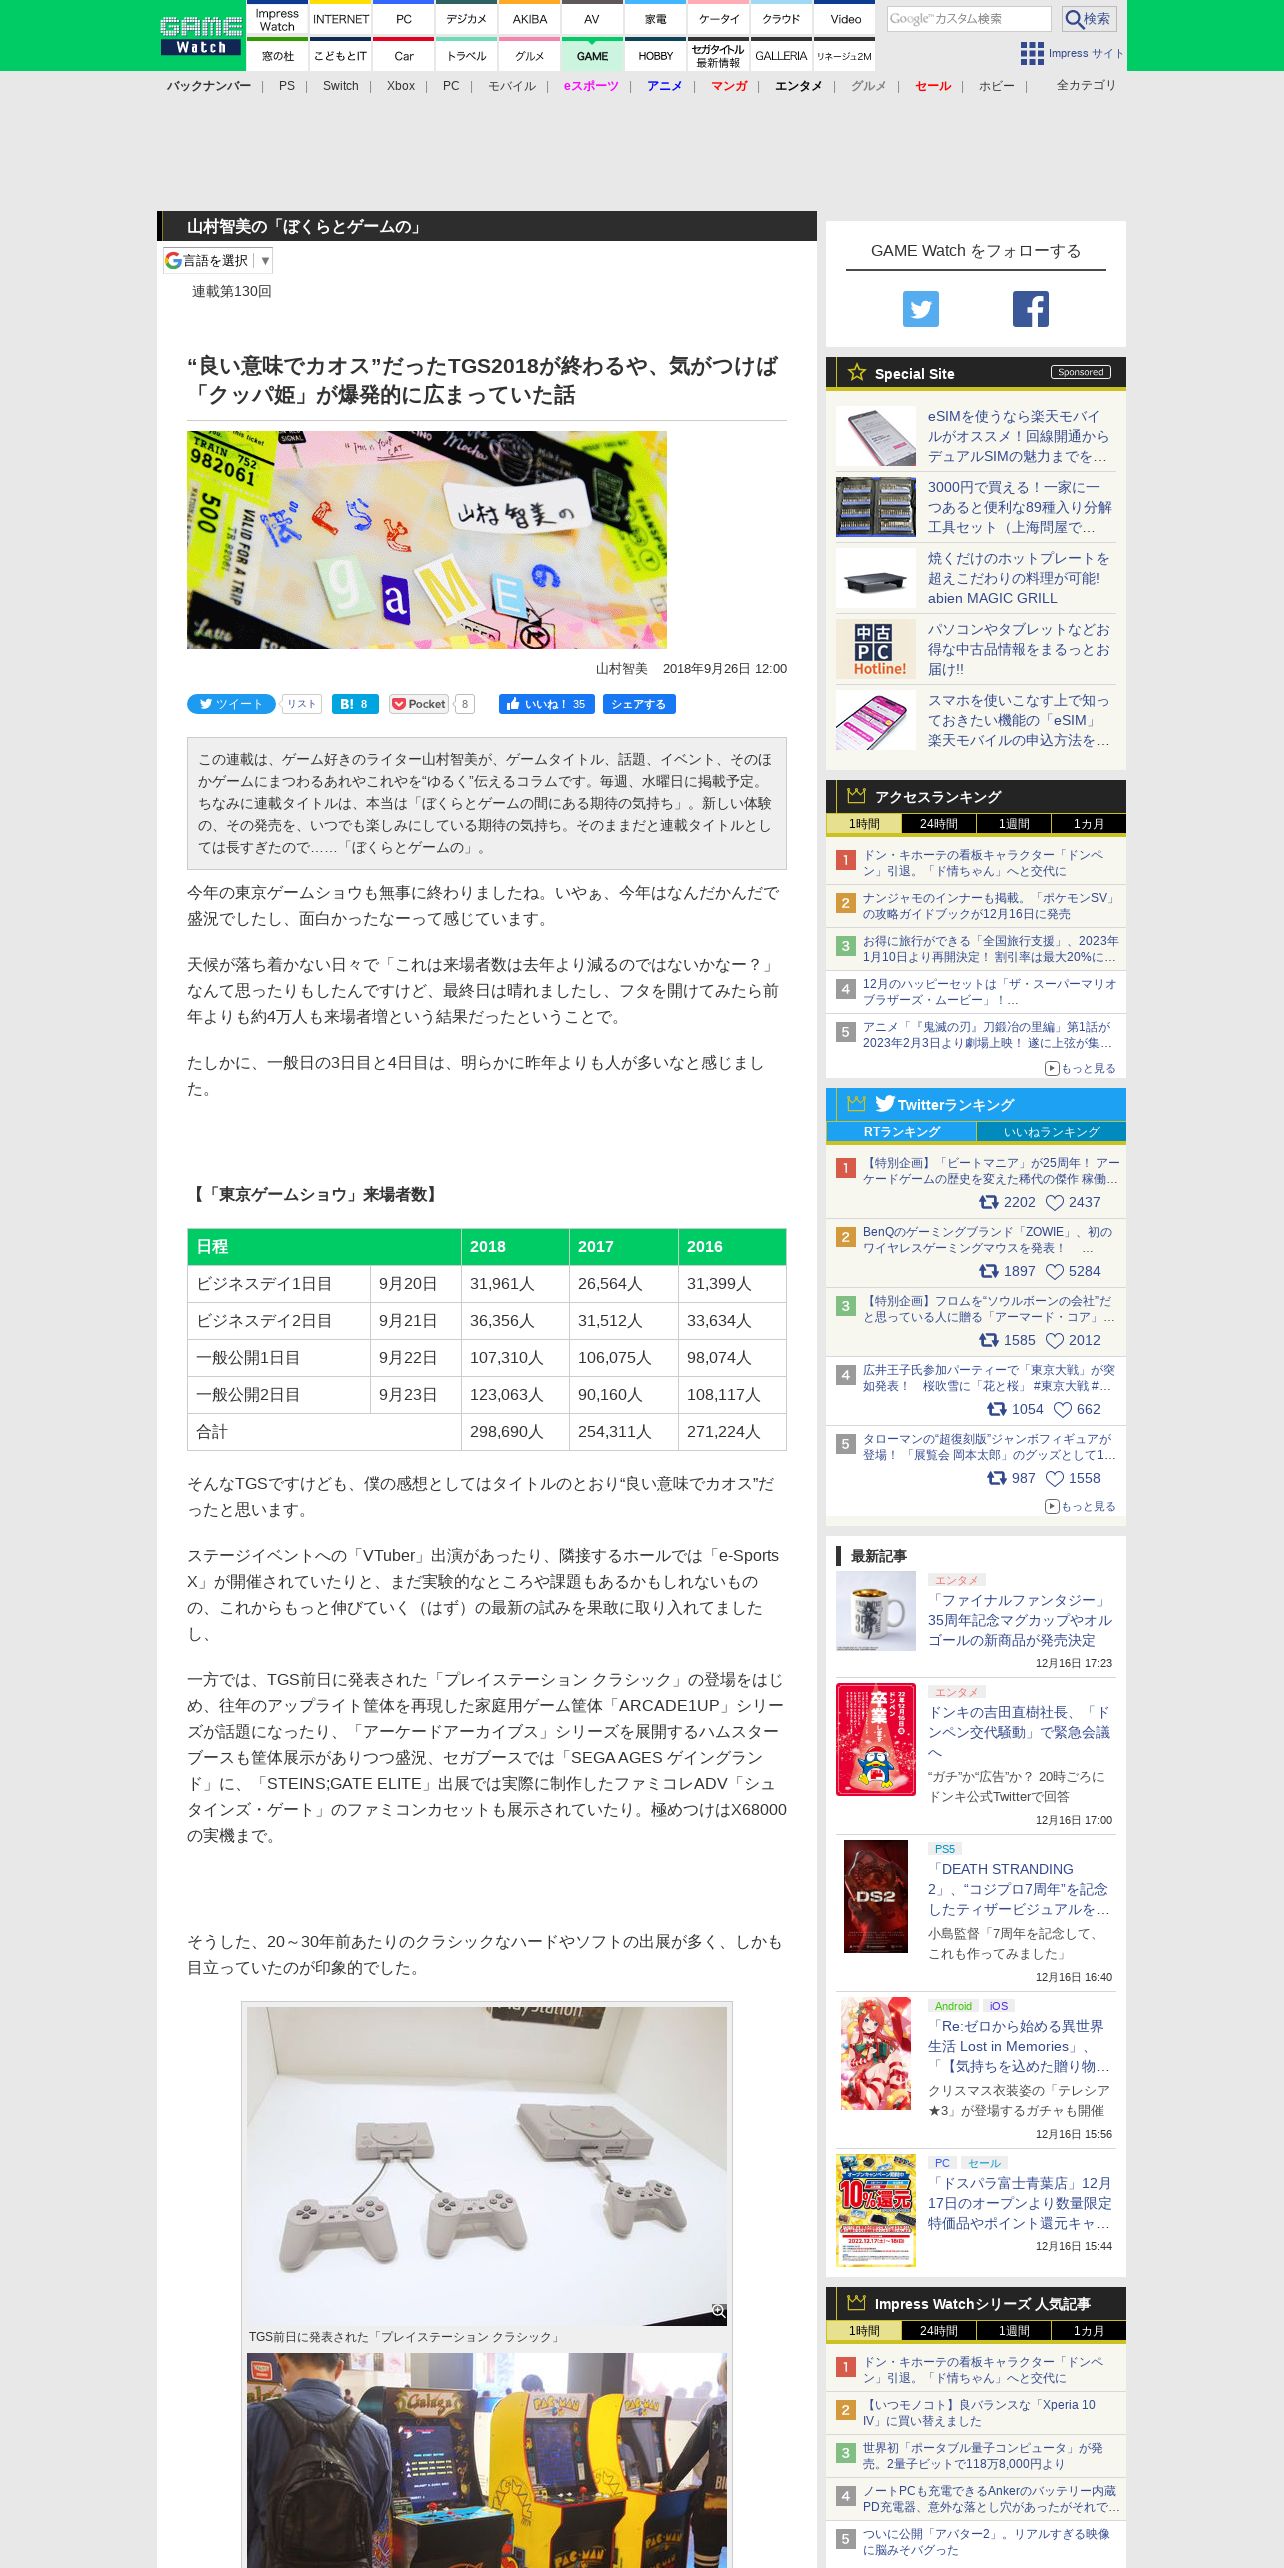Screen dimensions: 1284x2568
Task: Open the HOBBY nav item
Action: pyautogui.click(x=655, y=56)
